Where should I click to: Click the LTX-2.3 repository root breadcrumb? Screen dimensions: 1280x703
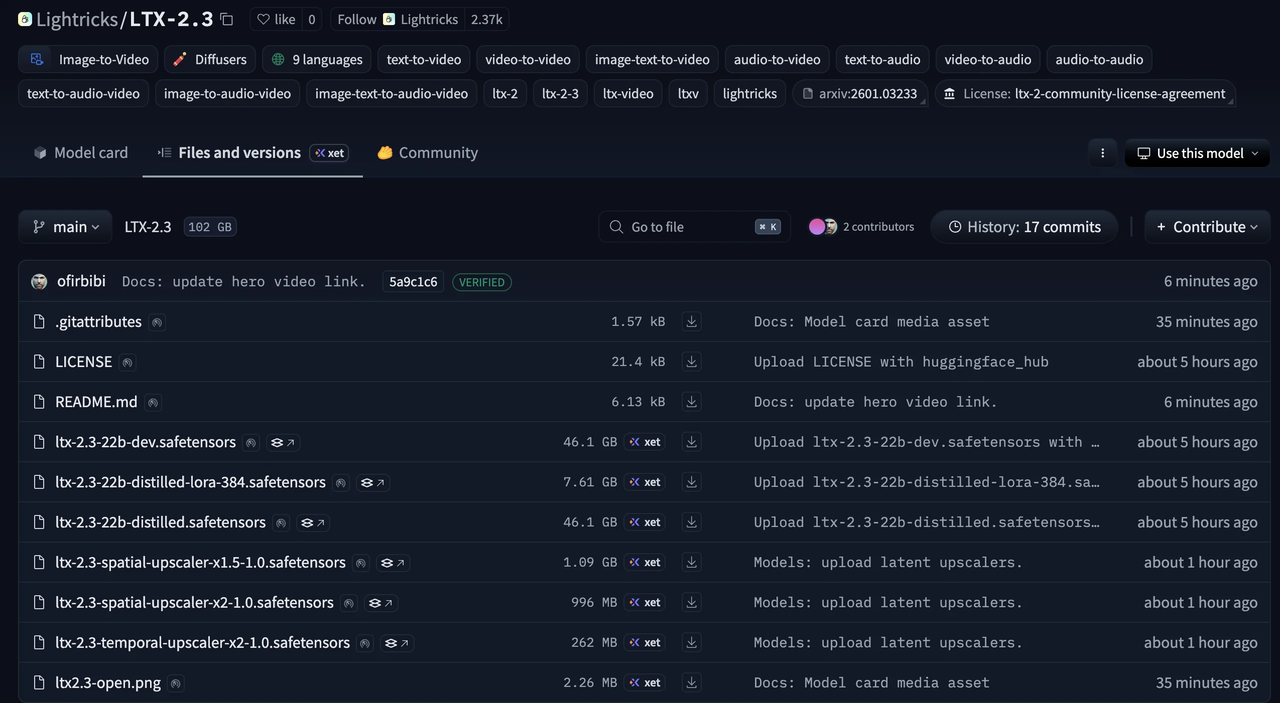(x=148, y=227)
